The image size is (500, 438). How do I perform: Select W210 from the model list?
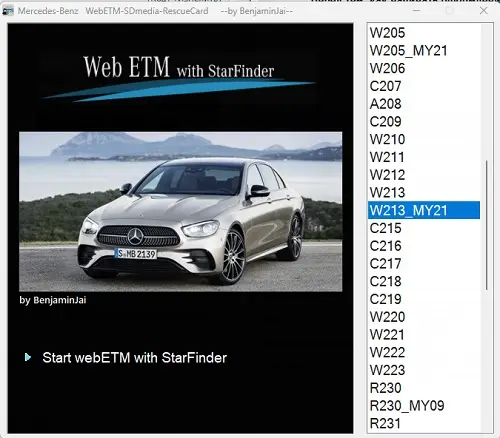(x=424, y=139)
